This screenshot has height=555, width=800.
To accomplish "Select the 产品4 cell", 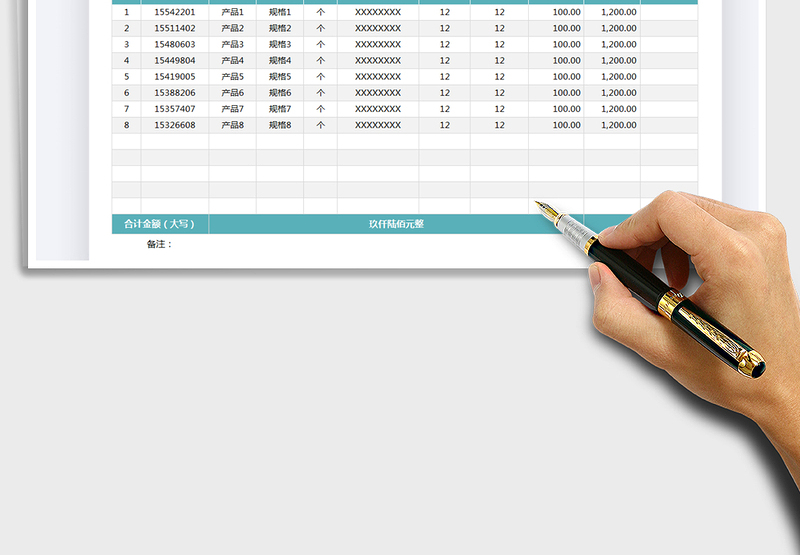I will 233,60.
